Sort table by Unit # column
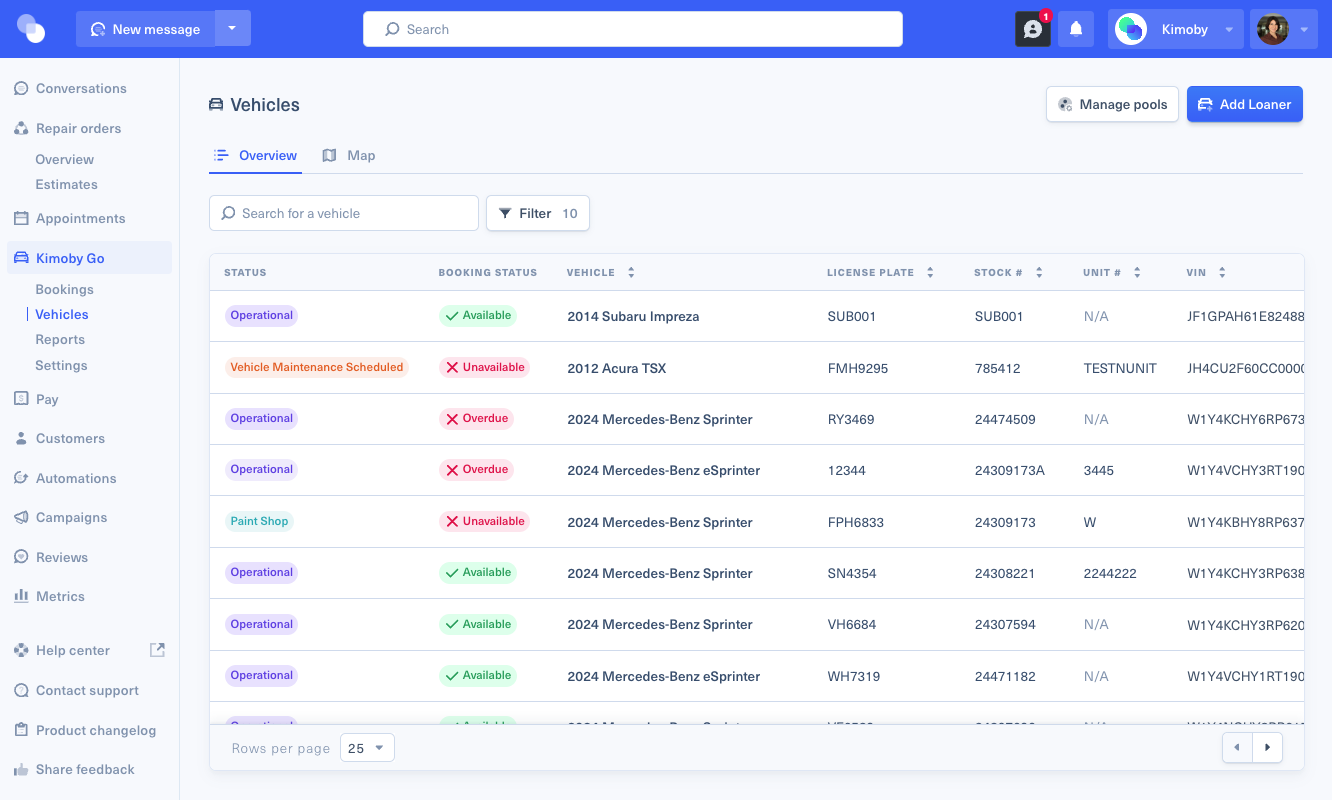This screenshot has height=800, width=1332. (x=1137, y=273)
